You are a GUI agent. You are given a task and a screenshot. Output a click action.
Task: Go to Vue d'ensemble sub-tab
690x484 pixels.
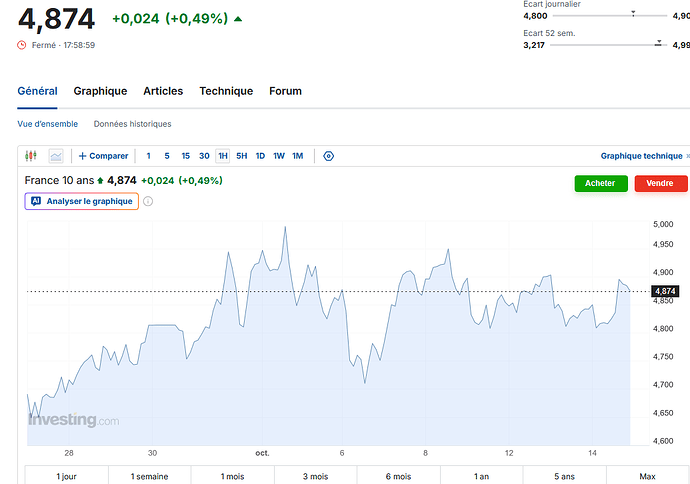point(48,124)
